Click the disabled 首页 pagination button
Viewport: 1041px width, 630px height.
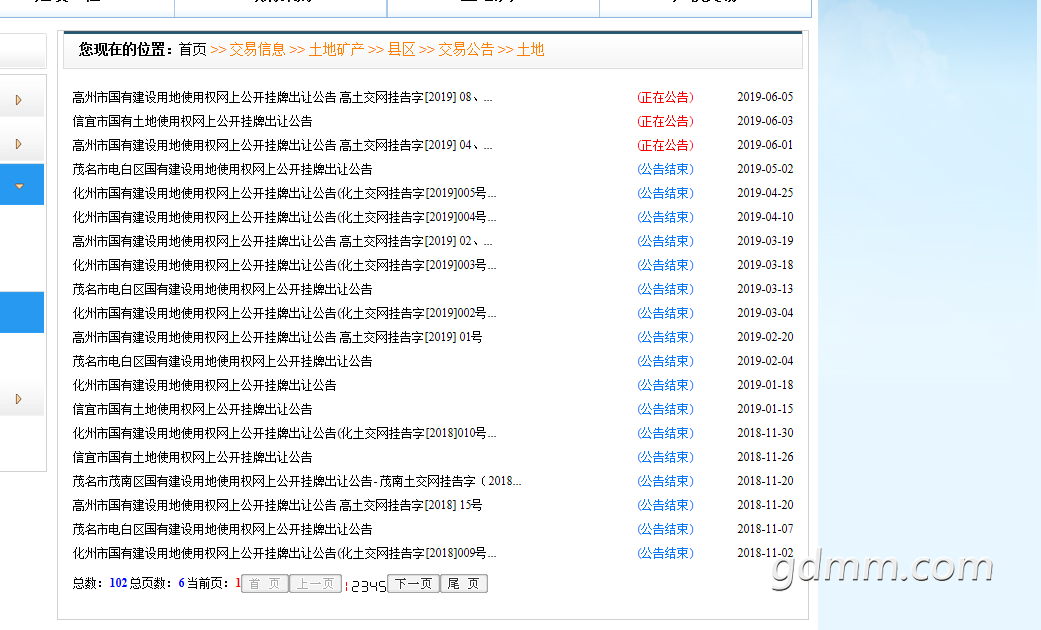coord(265,584)
